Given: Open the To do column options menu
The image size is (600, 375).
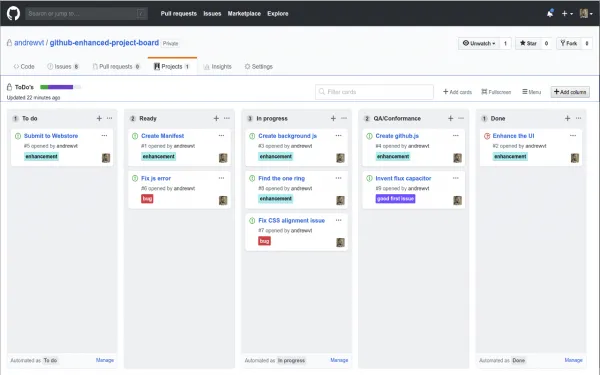Looking at the screenshot, I should coord(110,118).
